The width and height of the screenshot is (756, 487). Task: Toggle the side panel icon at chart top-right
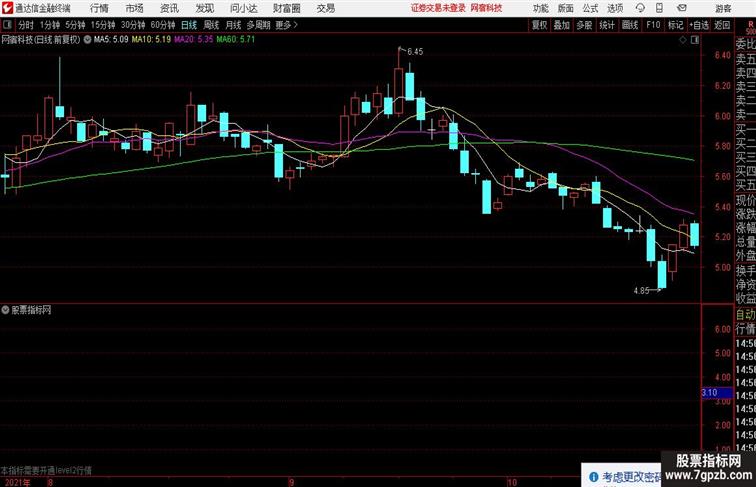[695, 41]
